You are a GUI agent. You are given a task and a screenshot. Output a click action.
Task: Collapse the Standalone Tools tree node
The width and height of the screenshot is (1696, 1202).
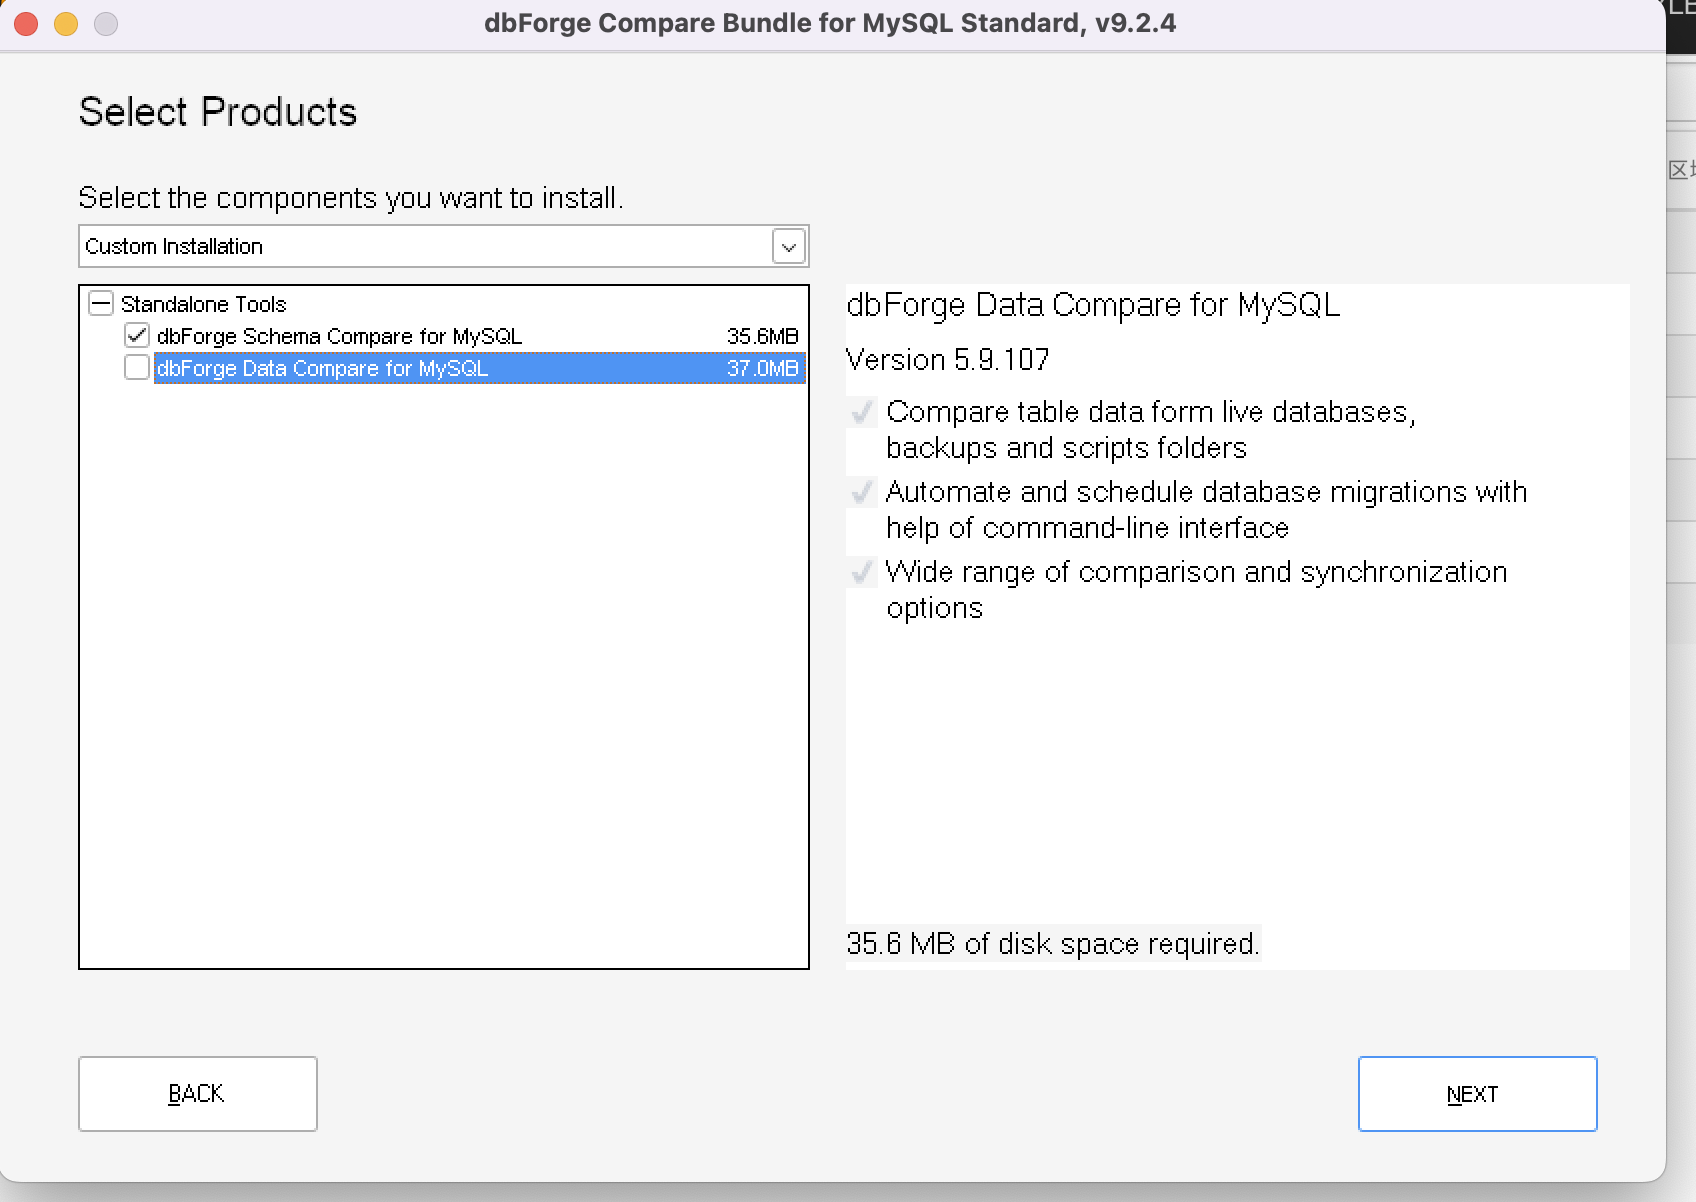pyautogui.click(x=101, y=303)
